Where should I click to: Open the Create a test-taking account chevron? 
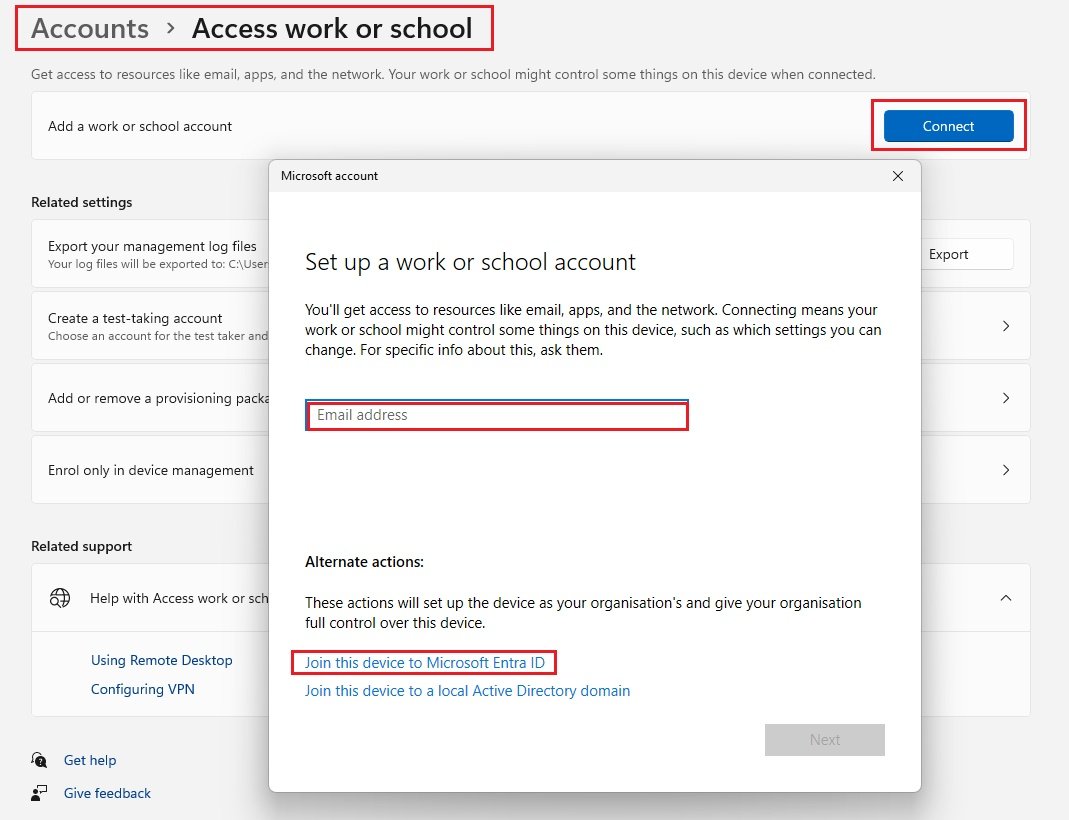[1006, 326]
